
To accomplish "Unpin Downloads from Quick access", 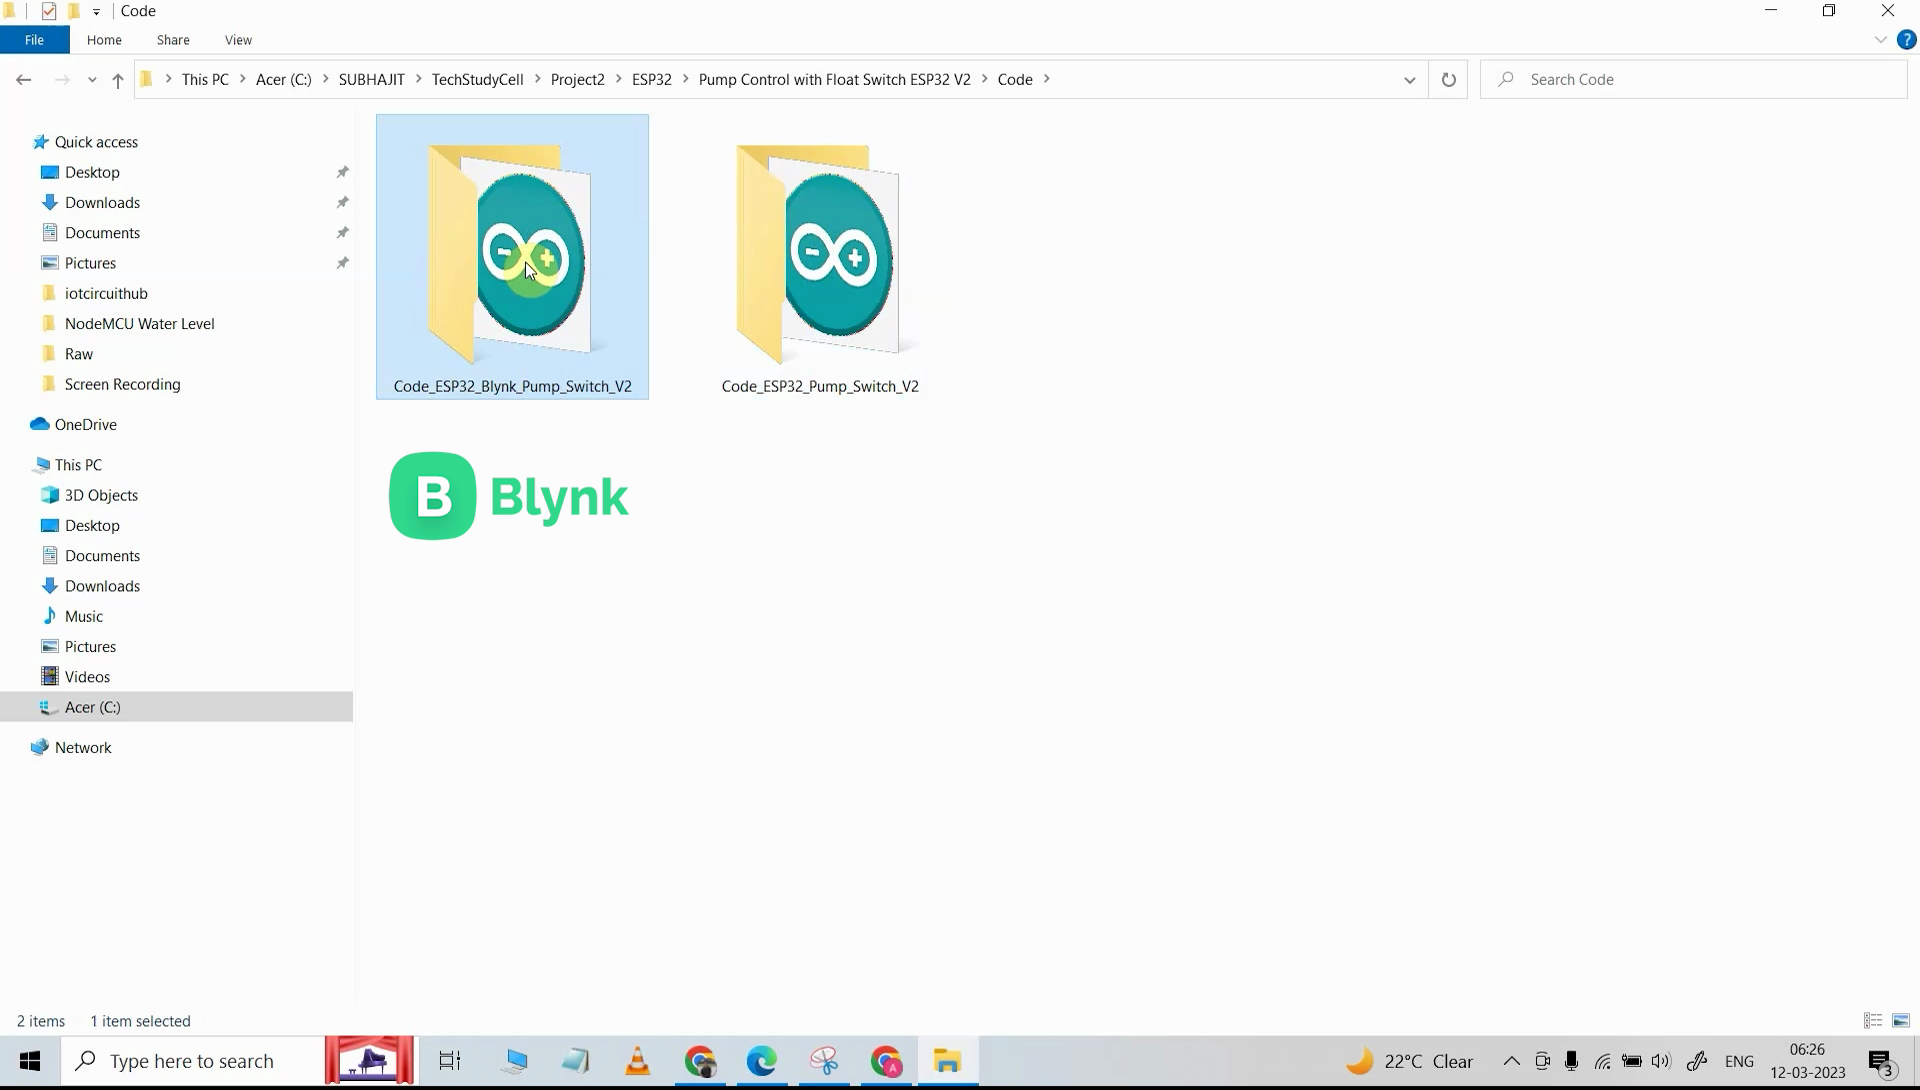I will [x=342, y=202].
